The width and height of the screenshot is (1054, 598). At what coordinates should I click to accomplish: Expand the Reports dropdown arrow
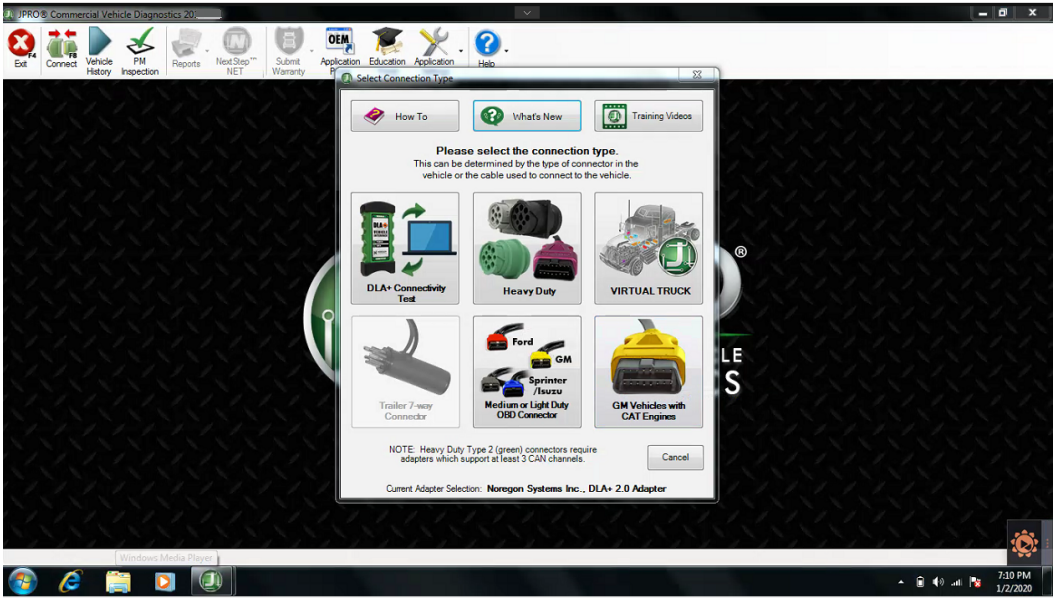(207, 51)
